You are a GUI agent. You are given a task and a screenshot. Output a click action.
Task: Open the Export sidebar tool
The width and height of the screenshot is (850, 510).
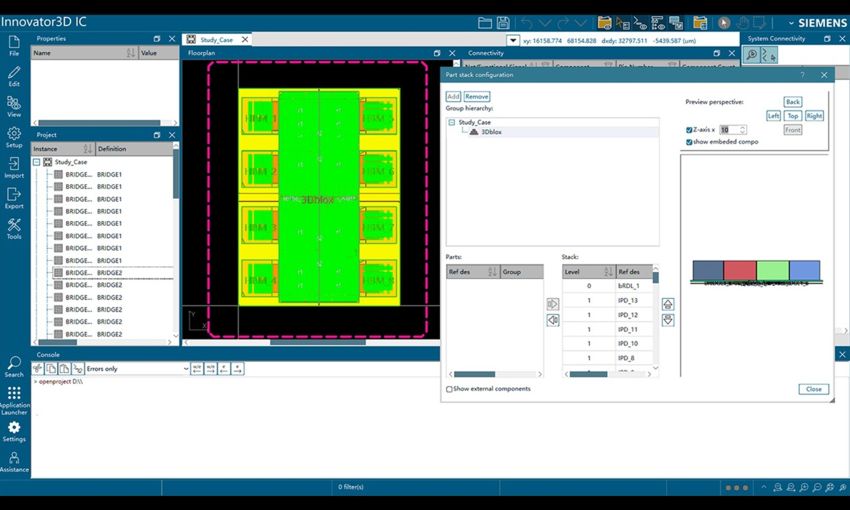point(14,198)
